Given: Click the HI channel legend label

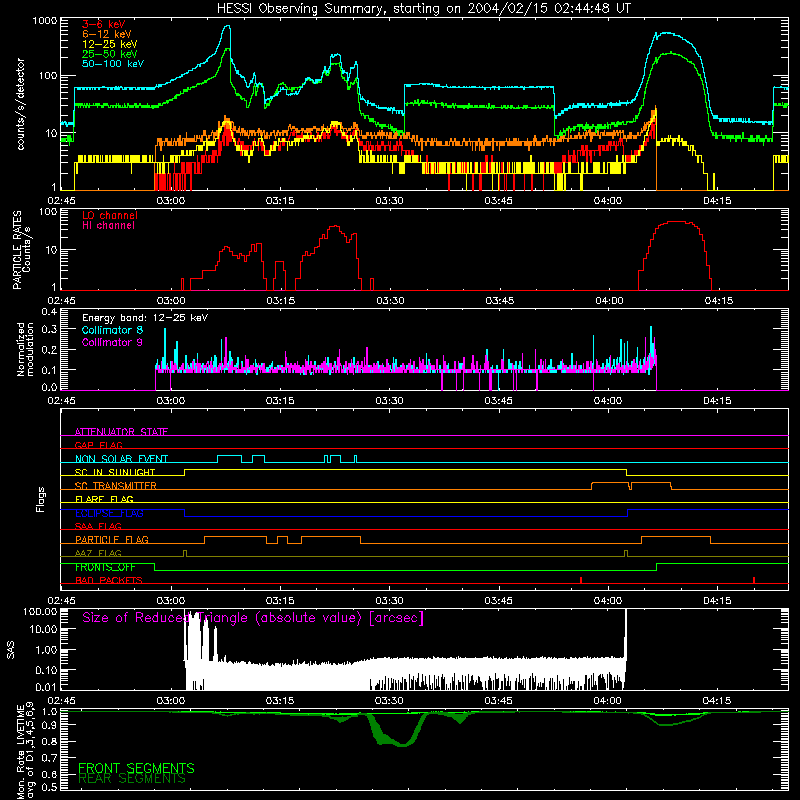Looking at the screenshot, I should [x=109, y=226].
